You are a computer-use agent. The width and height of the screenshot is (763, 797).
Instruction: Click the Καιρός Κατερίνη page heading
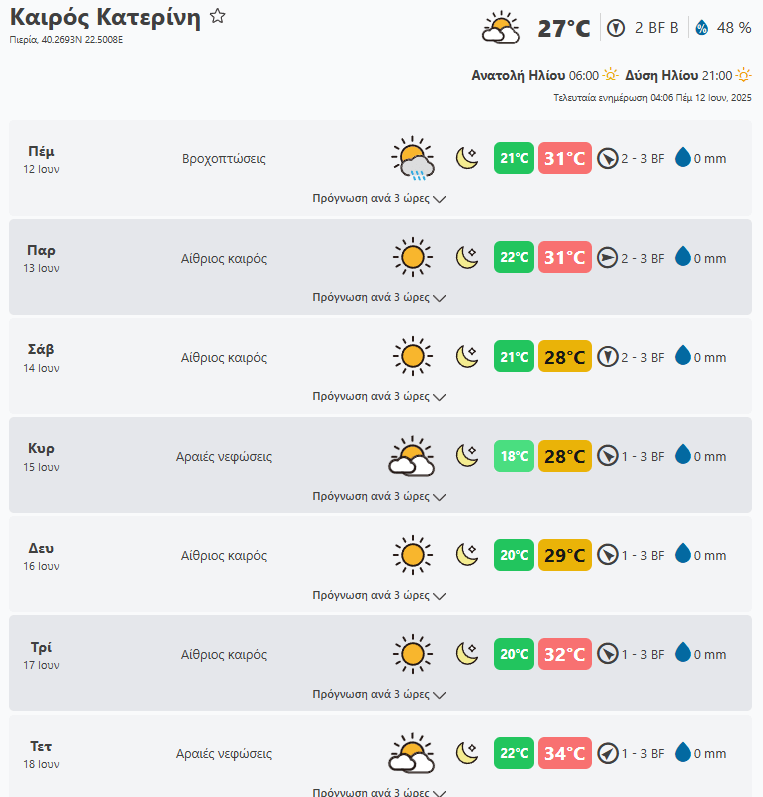tap(105, 18)
